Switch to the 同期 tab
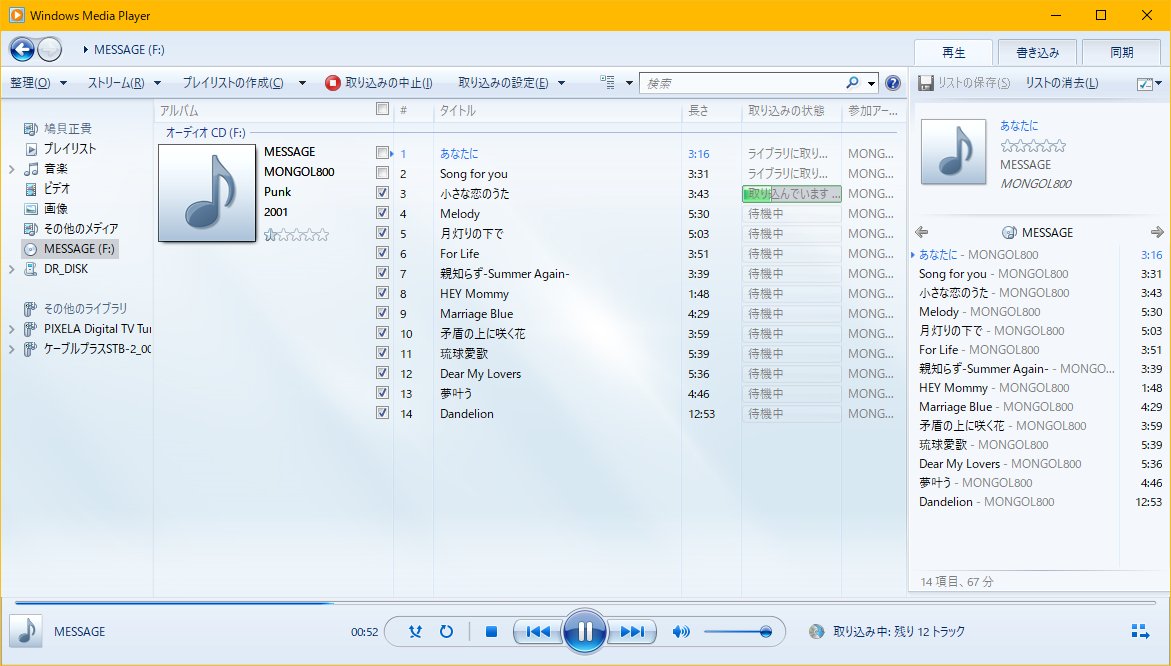Image resolution: width=1171 pixels, height=666 pixels. 1121,51
